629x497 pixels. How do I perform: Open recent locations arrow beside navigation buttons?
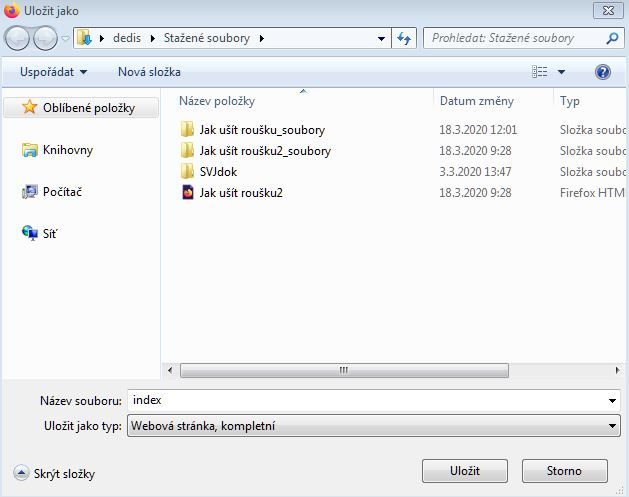coord(65,39)
